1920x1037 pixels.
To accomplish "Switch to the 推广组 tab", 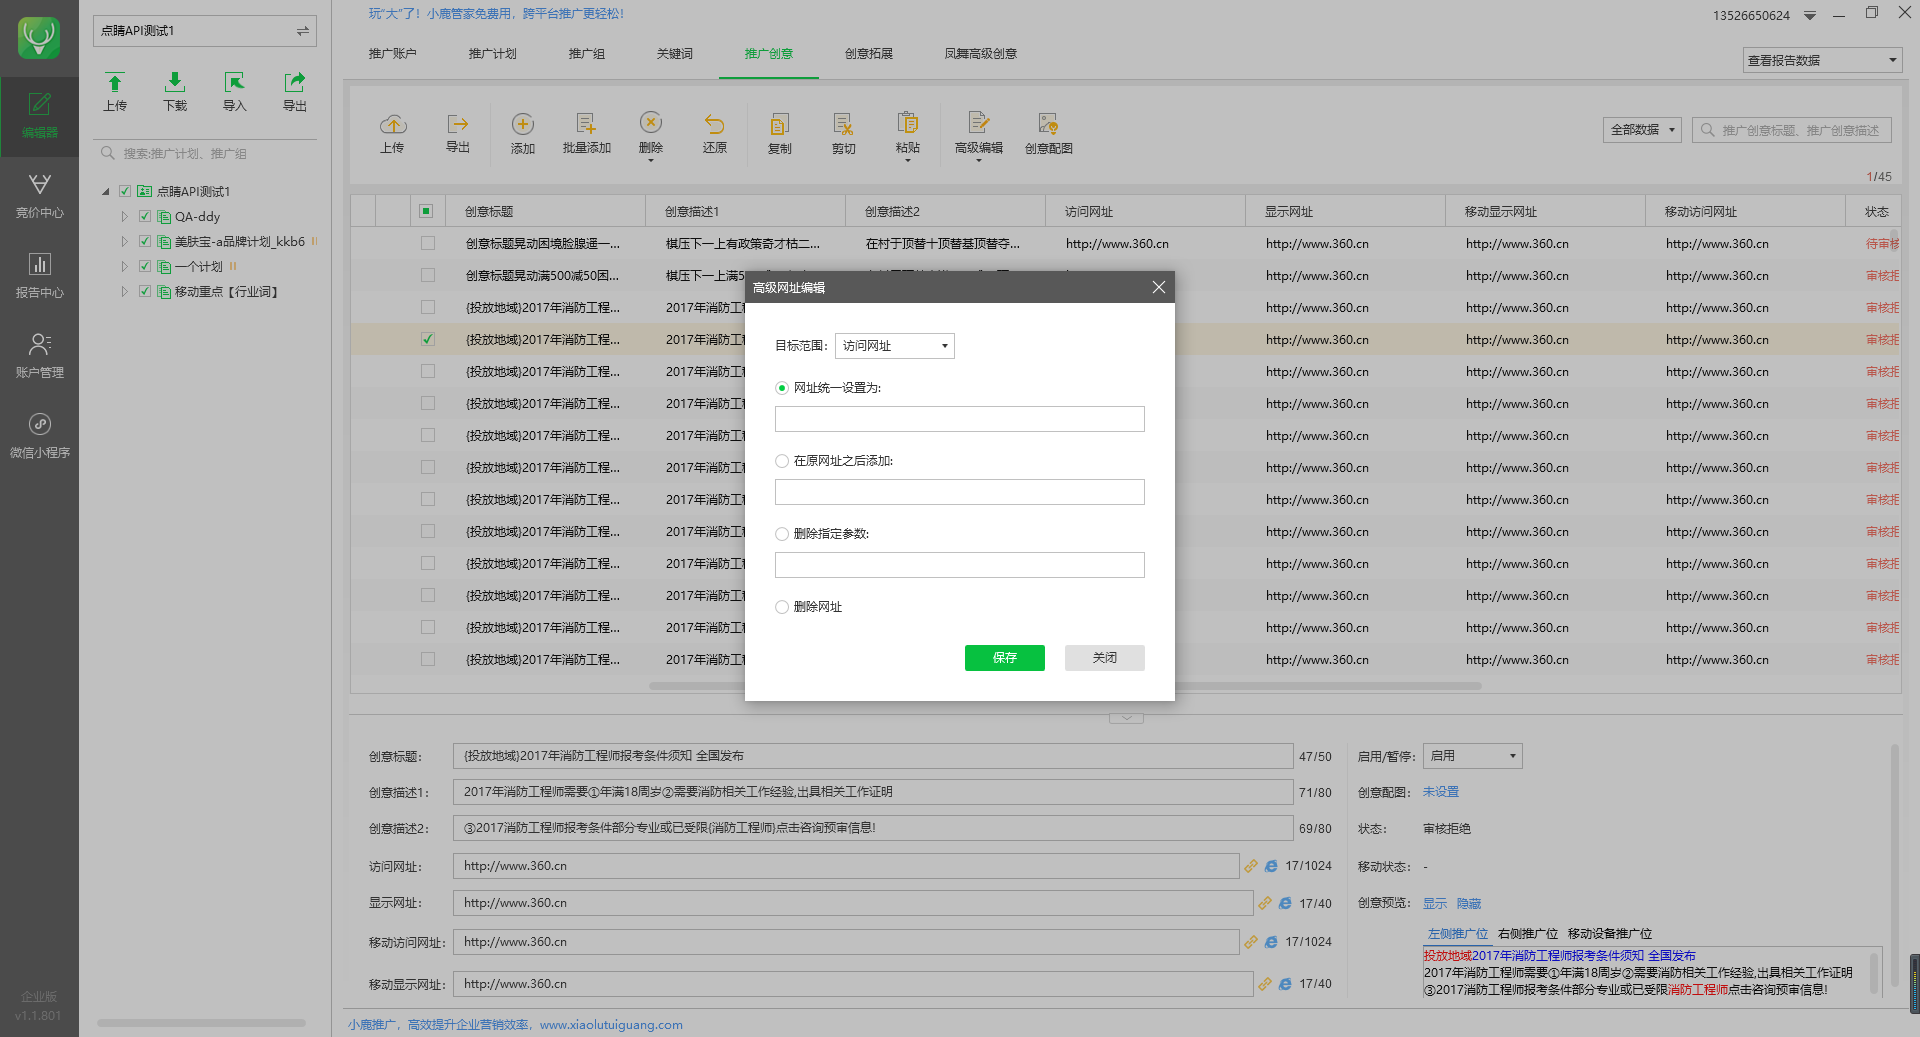I will pos(586,54).
